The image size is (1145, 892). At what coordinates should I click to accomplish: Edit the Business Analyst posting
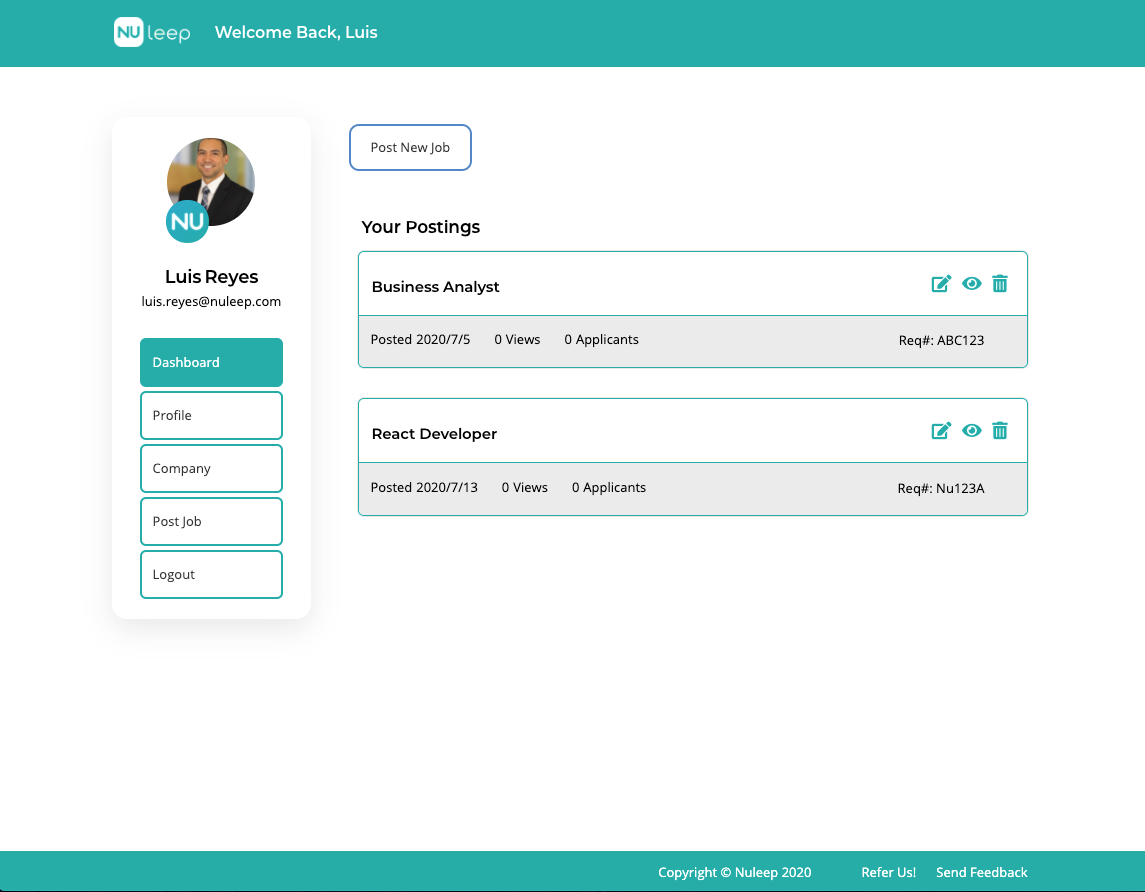coord(941,284)
